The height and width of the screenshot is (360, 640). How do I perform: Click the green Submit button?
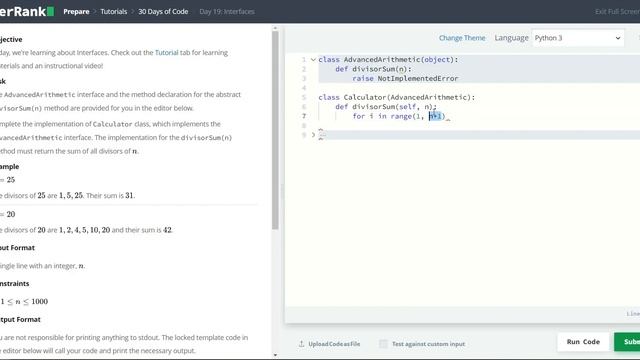(x=627, y=342)
